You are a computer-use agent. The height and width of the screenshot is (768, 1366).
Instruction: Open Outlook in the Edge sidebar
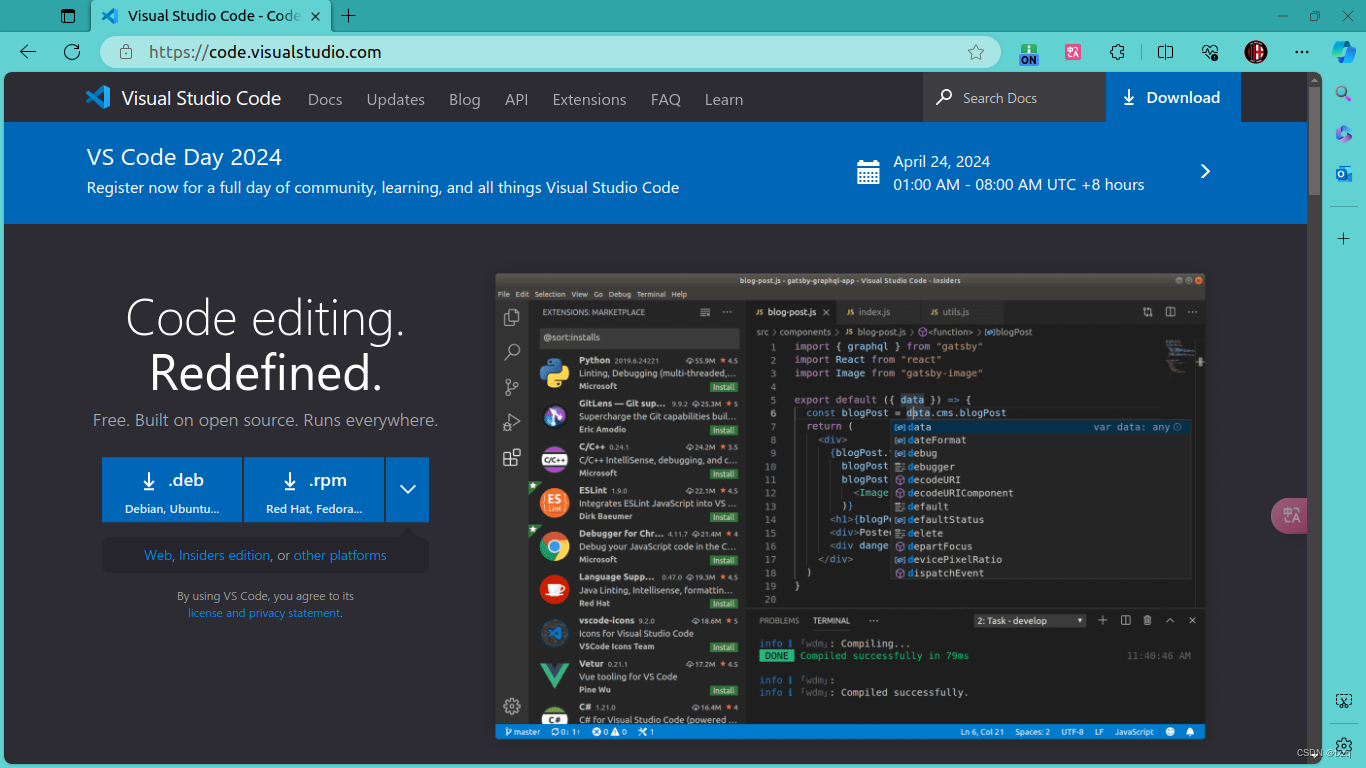pyautogui.click(x=1344, y=174)
